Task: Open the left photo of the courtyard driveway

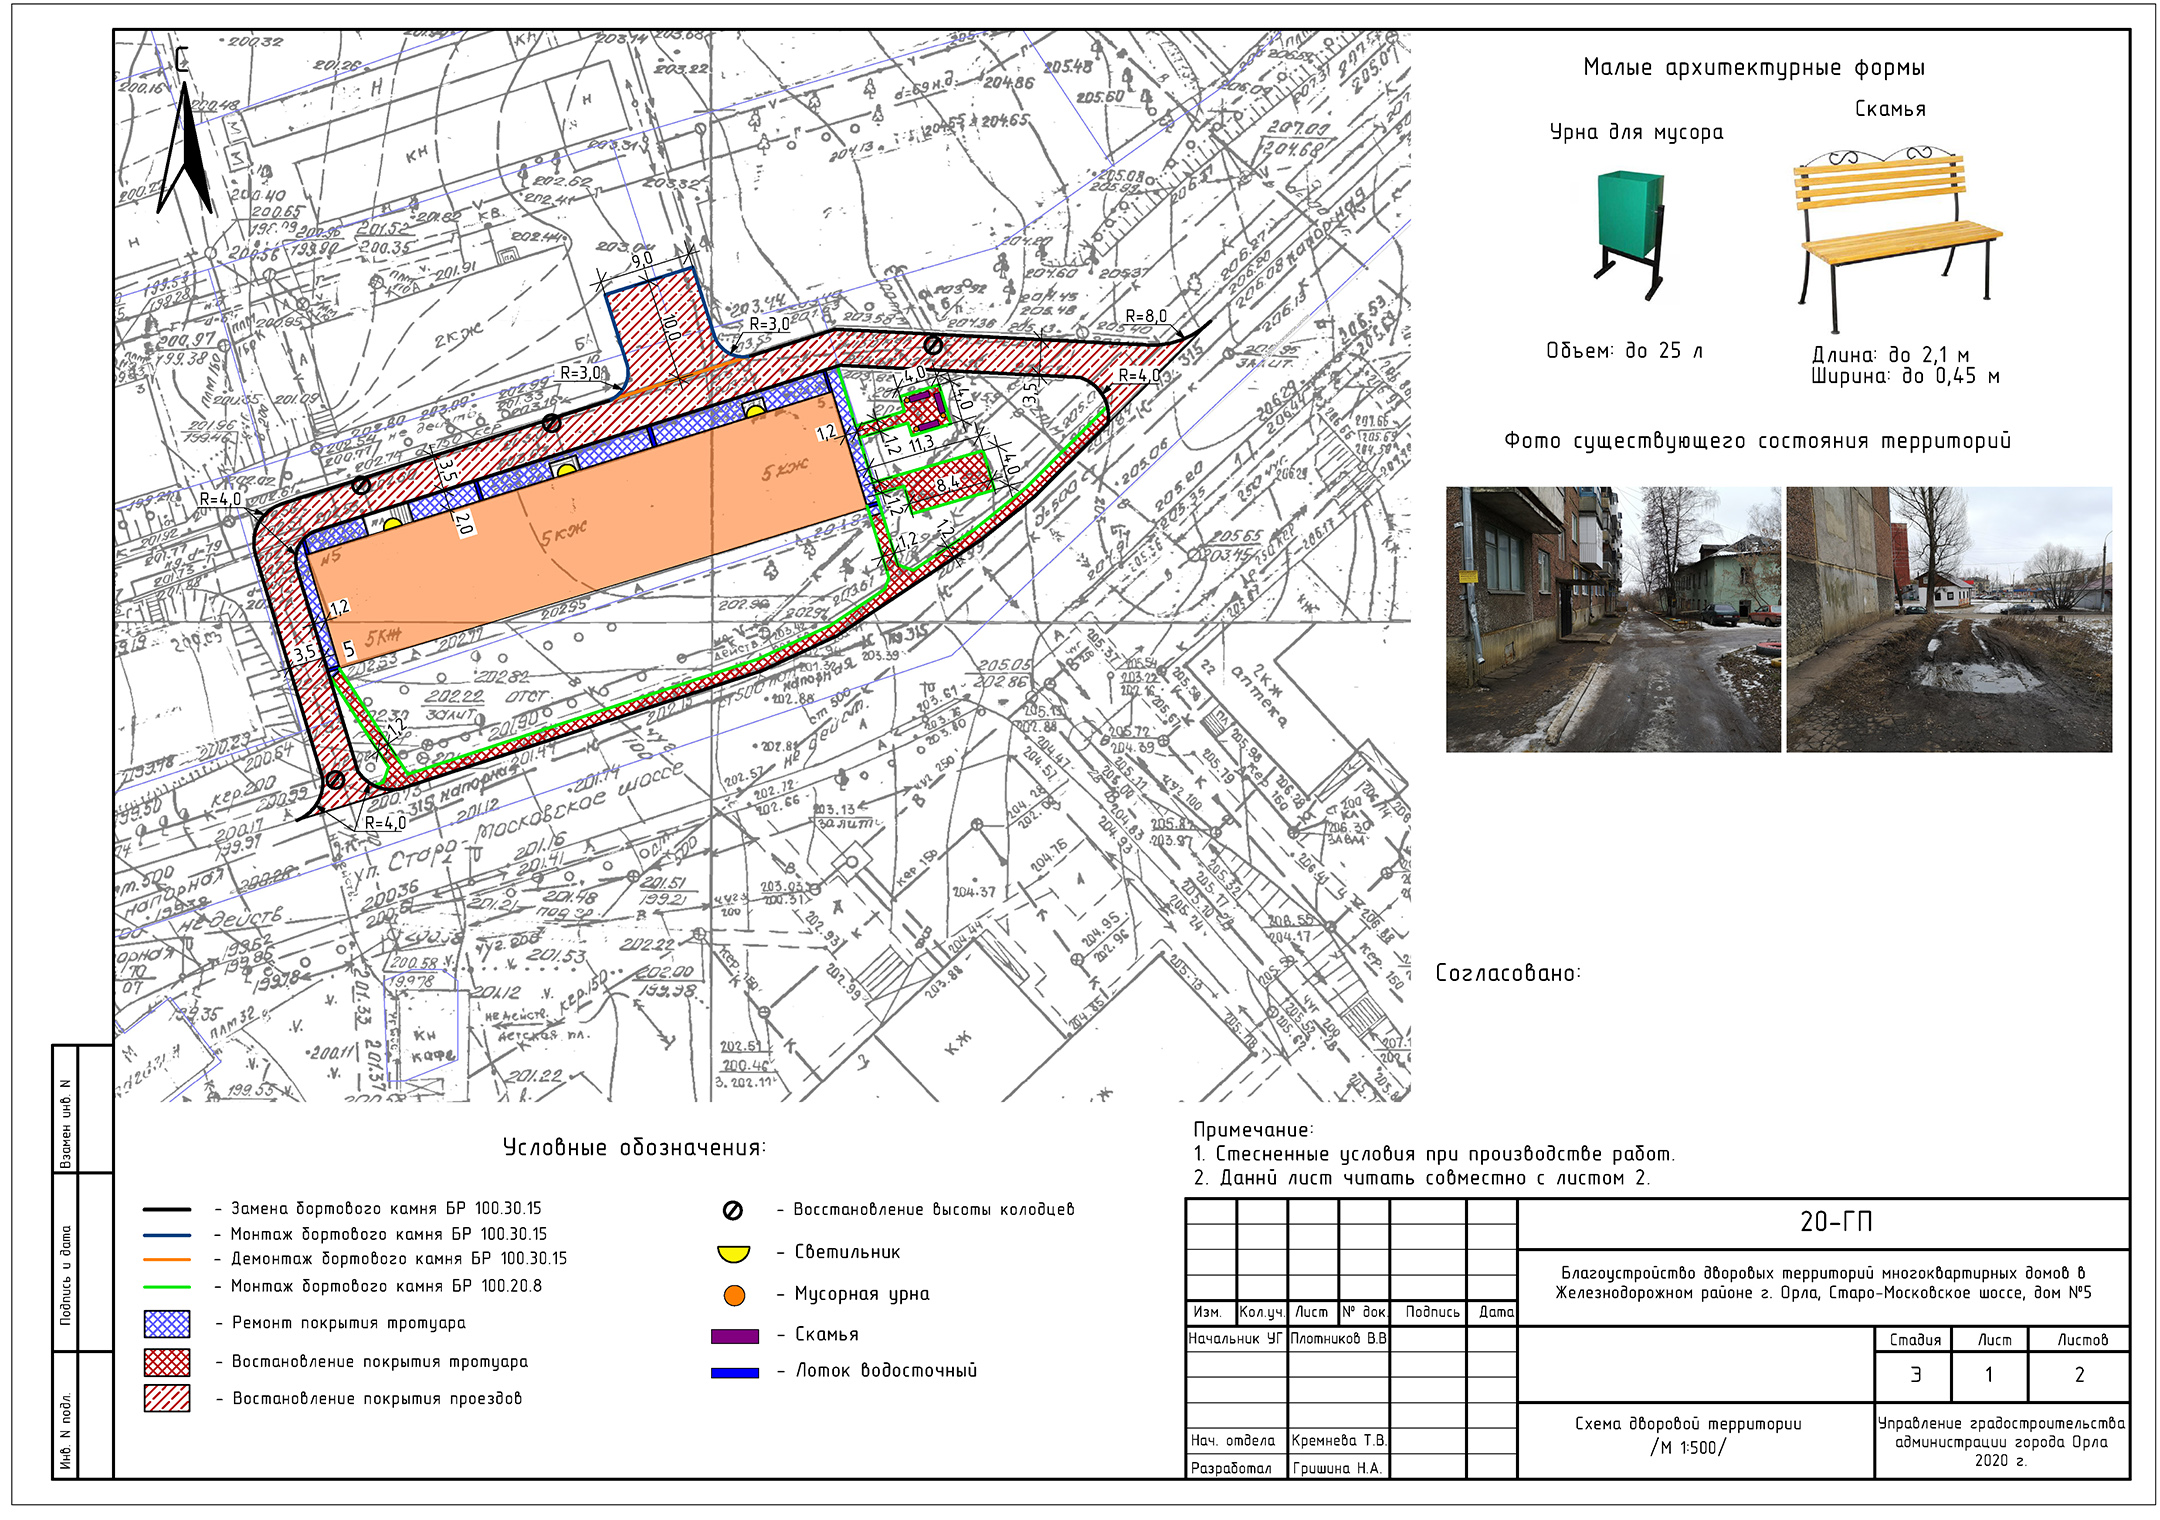Action: 1613,619
